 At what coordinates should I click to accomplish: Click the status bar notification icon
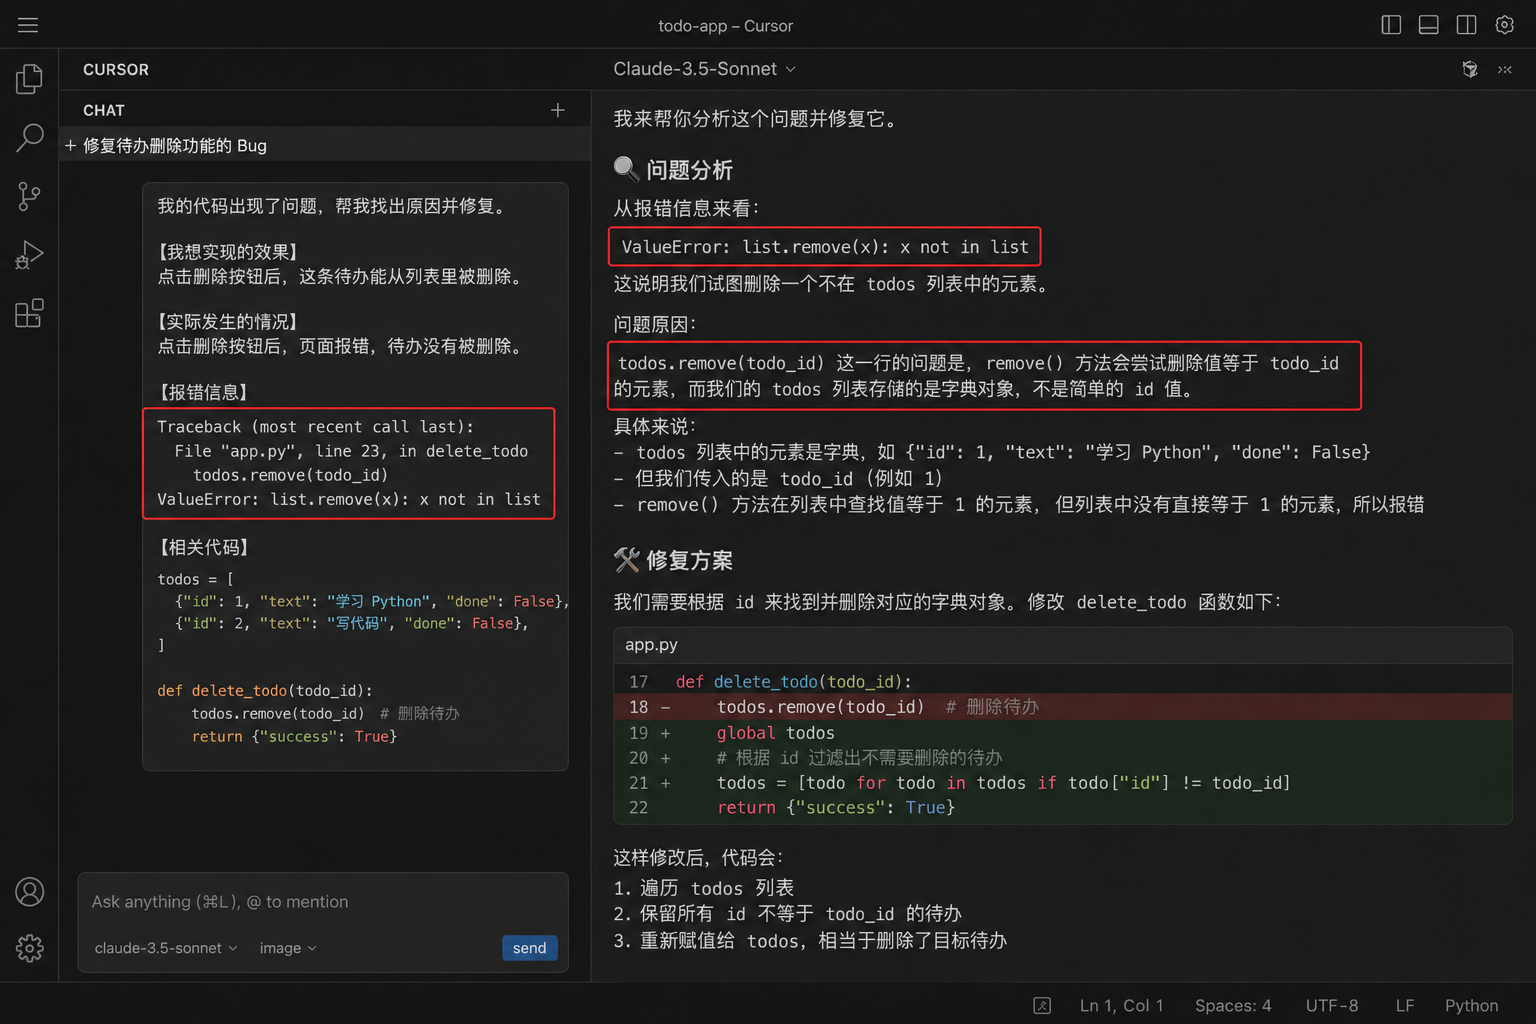click(1042, 1005)
